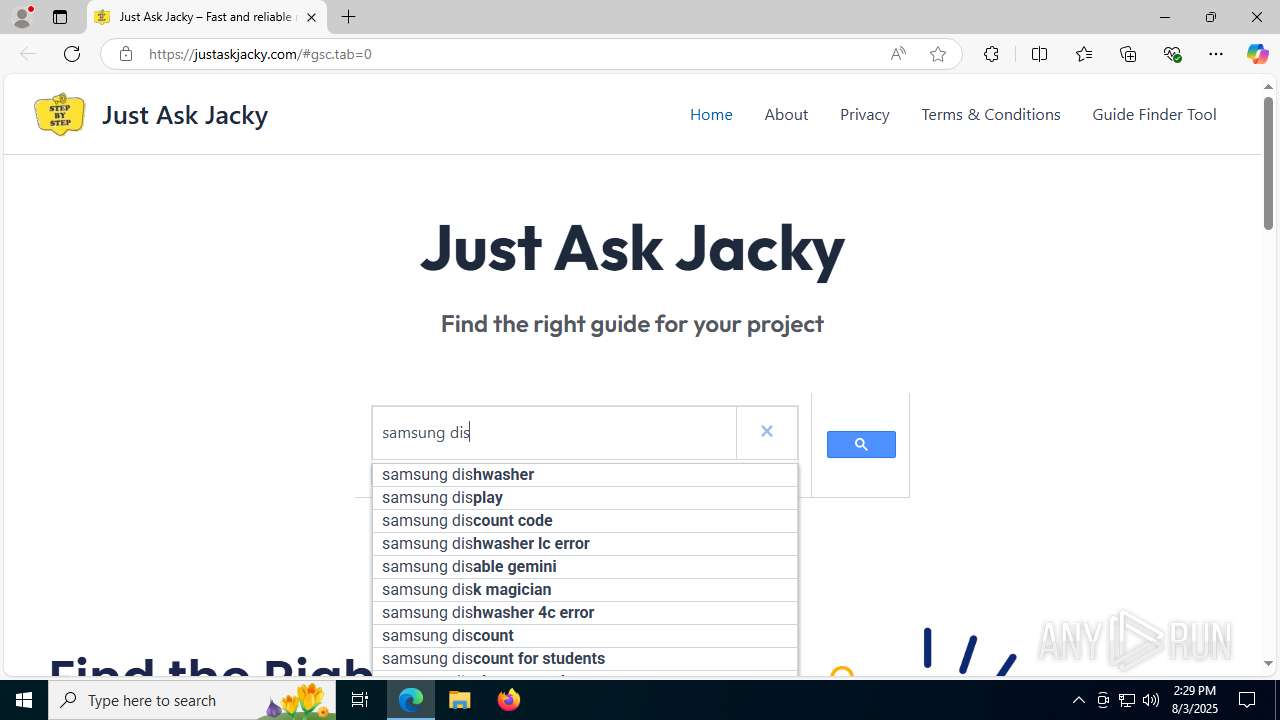Show hidden tray icons chevron
1280x720 pixels.
(1078, 700)
